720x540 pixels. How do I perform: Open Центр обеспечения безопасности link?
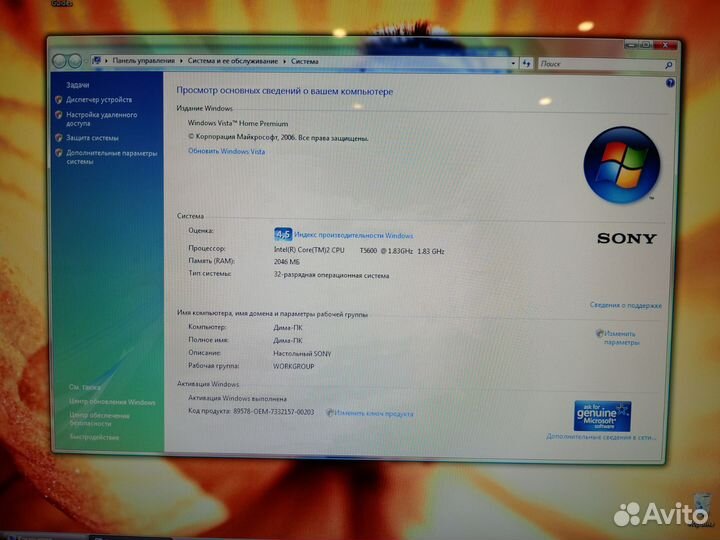point(99,419)
